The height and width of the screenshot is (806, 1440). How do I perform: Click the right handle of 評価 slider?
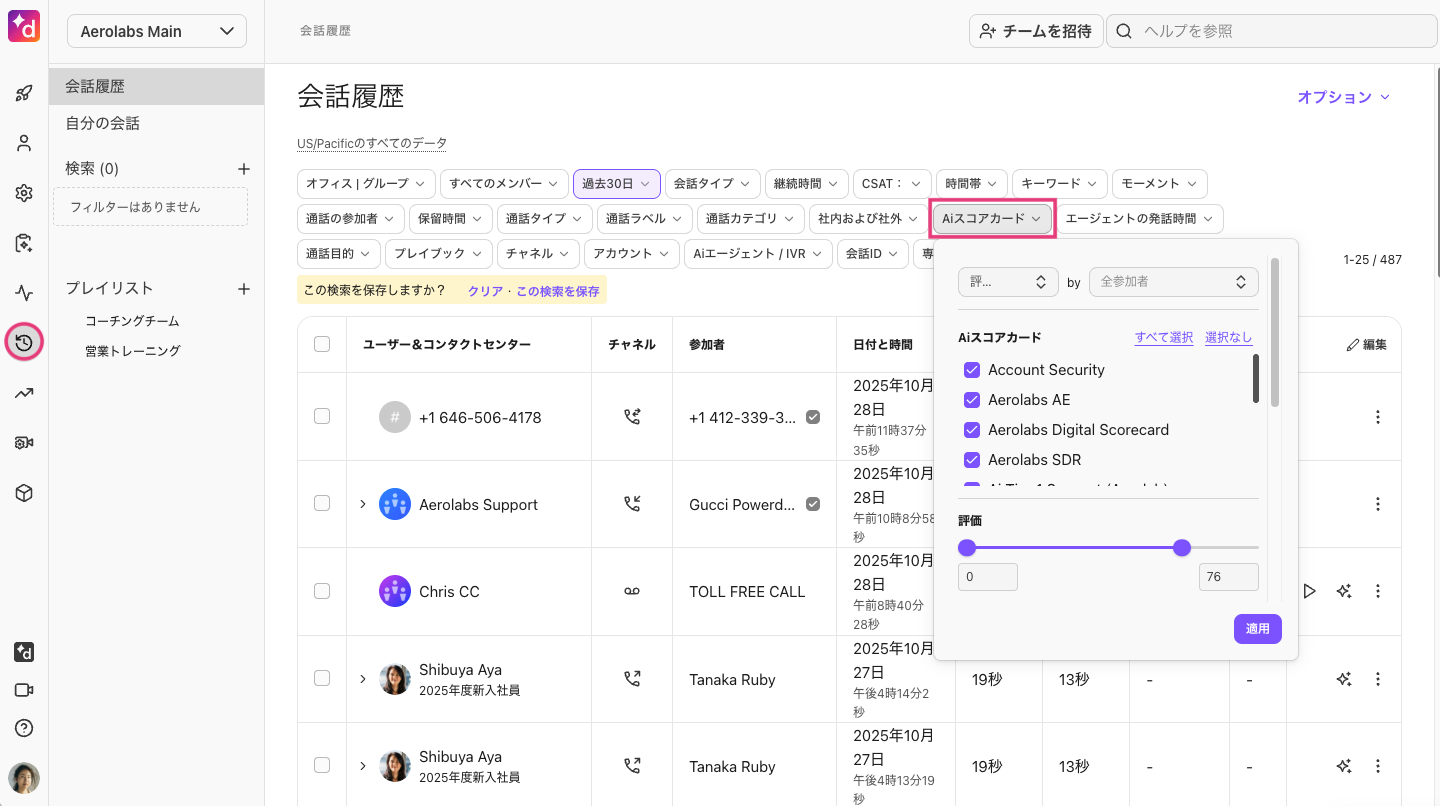click(1182, 547)
